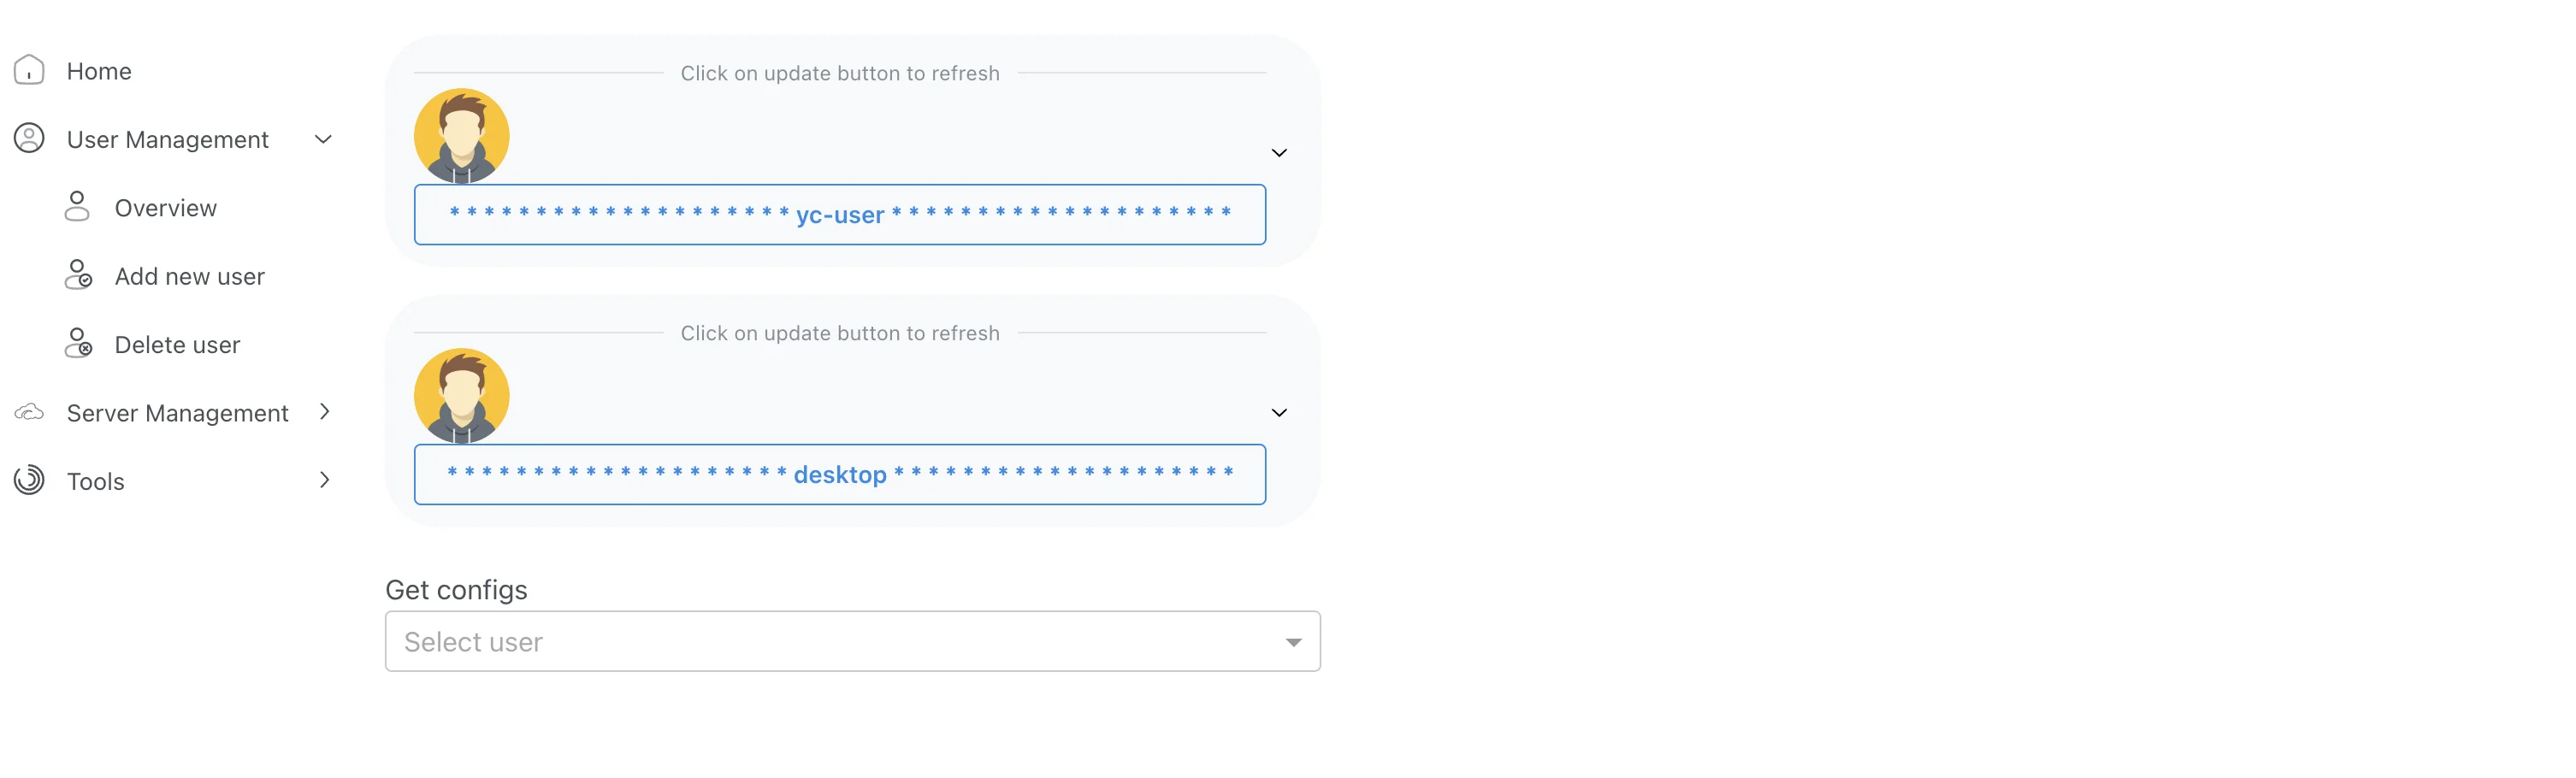Select Add new user menu entry

click(189, 276)
